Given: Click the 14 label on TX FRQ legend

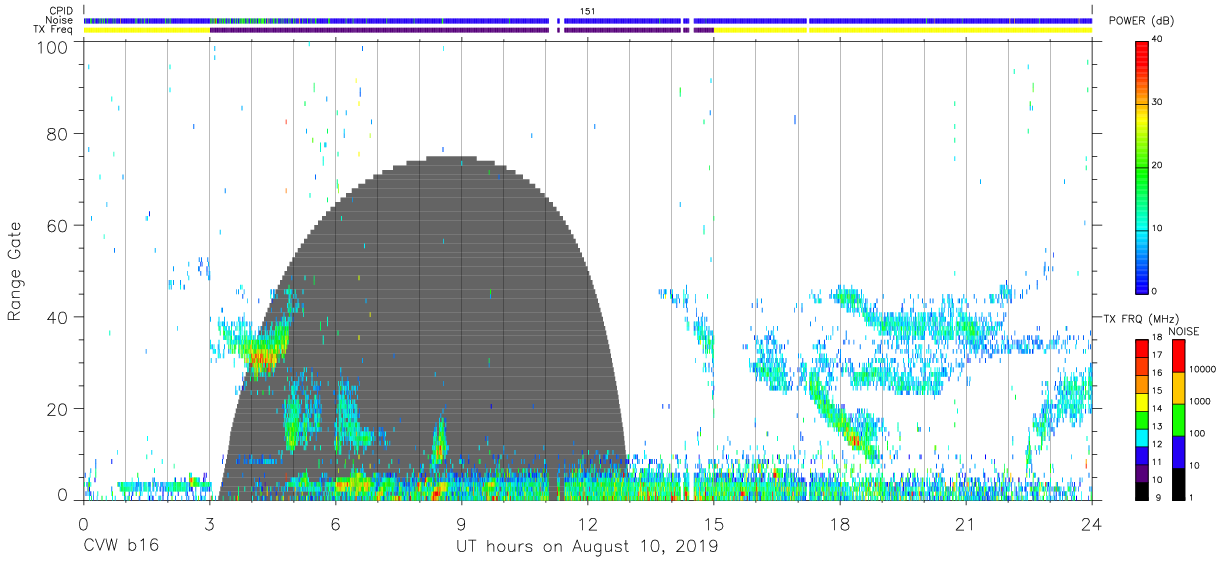Looking at the screenshot, I should point(1157,408).
